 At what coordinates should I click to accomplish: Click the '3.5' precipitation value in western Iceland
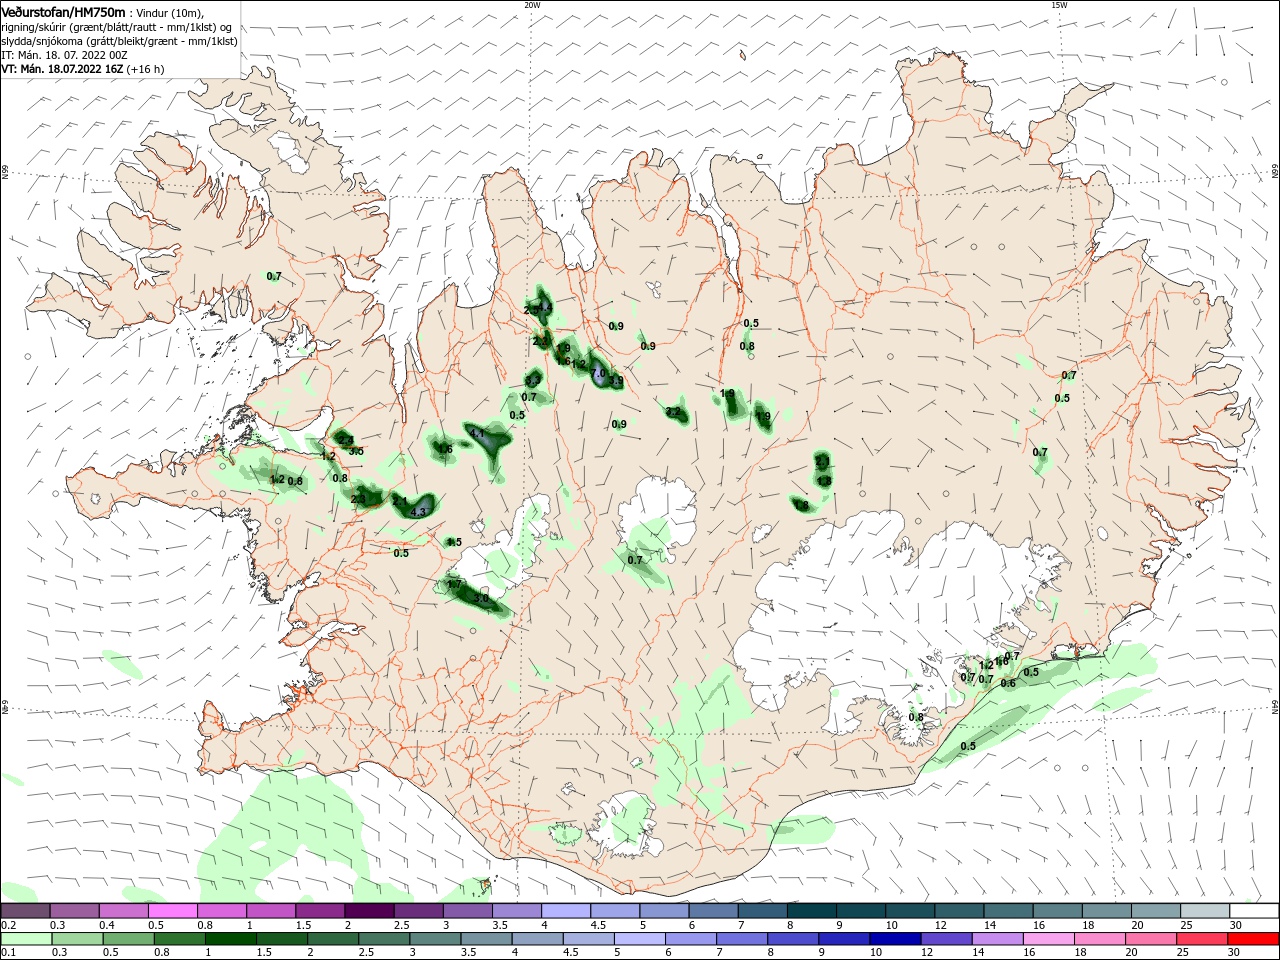(x=356, y=451)
